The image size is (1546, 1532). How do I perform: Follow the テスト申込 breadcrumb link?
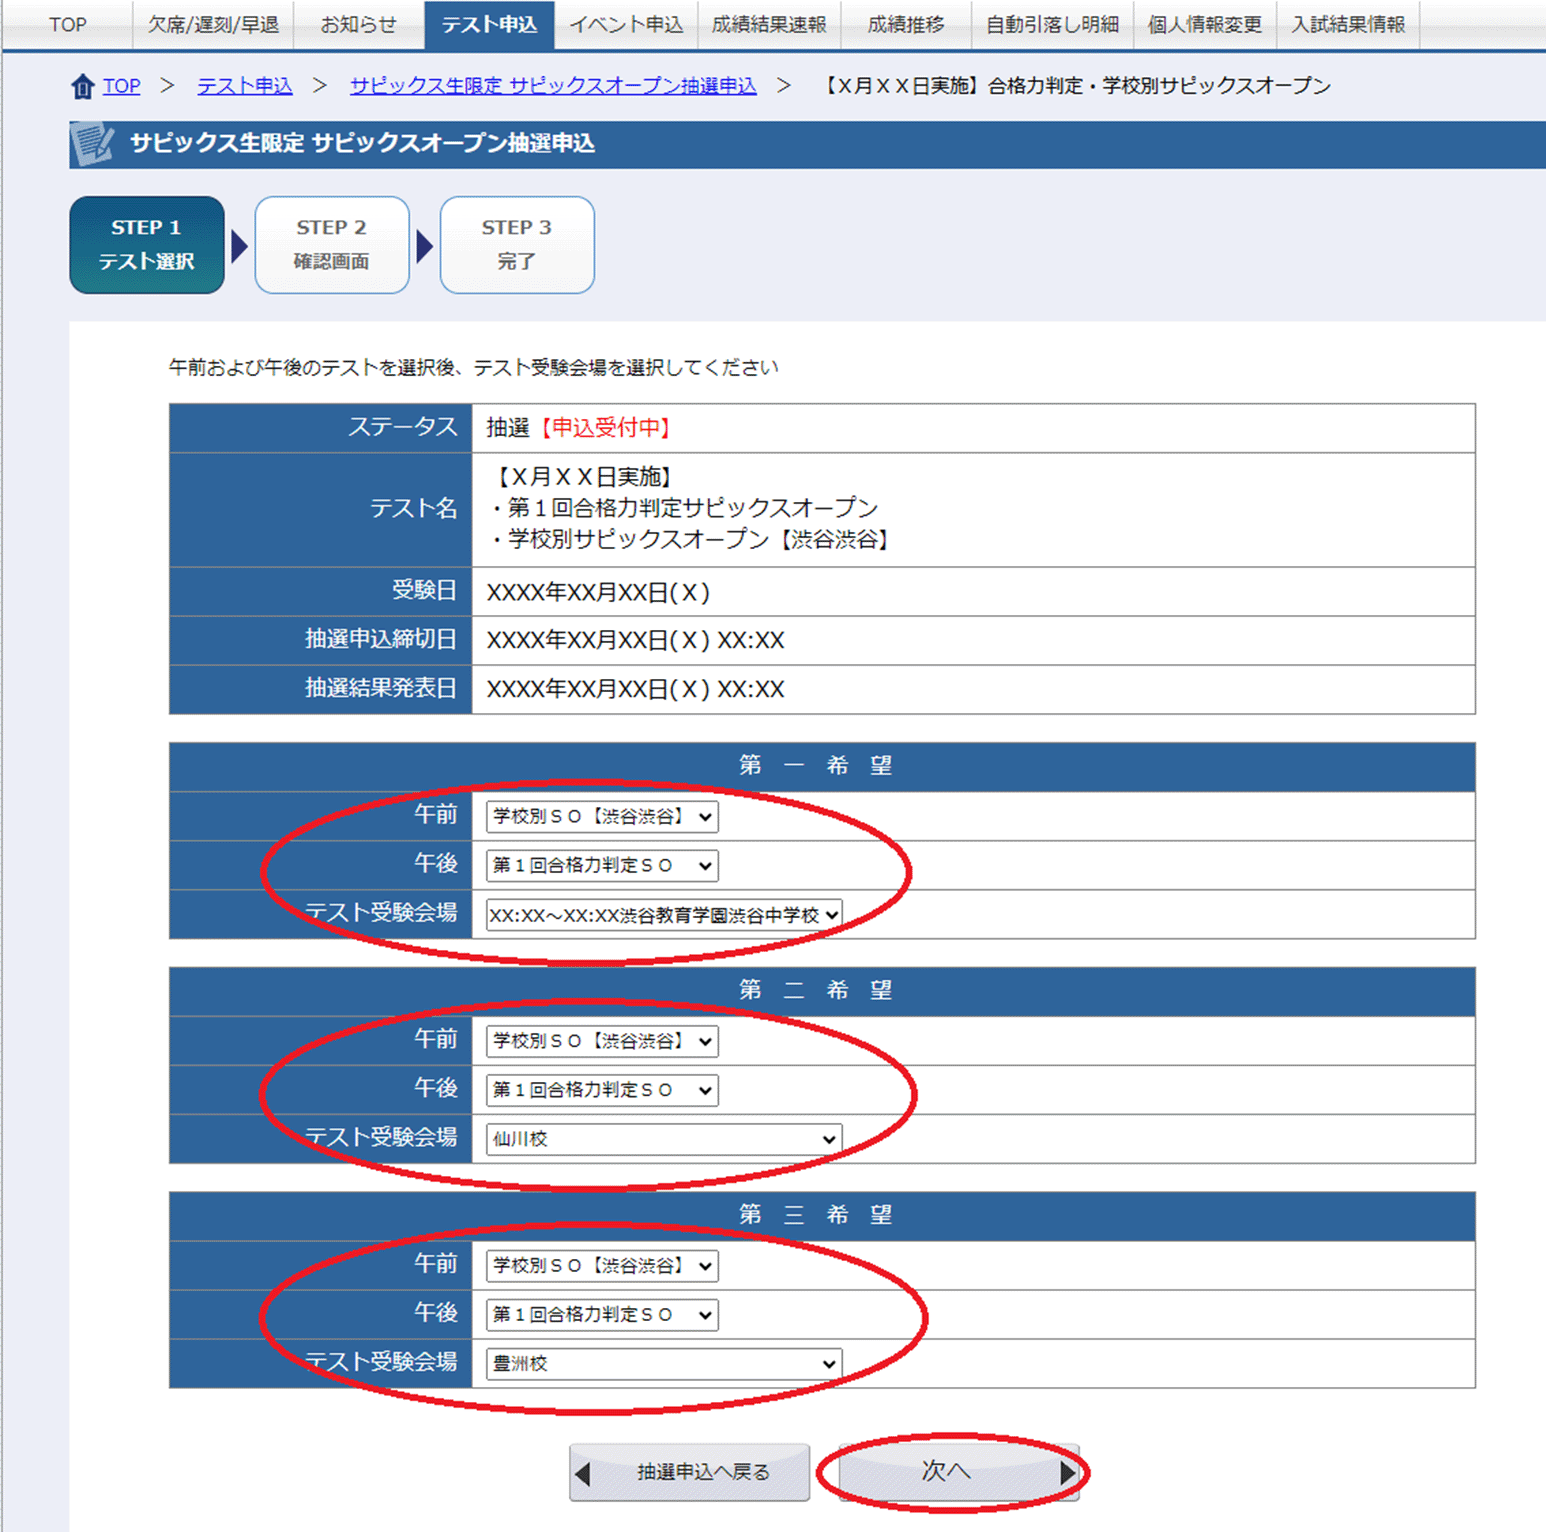click(x=245, y=86)
